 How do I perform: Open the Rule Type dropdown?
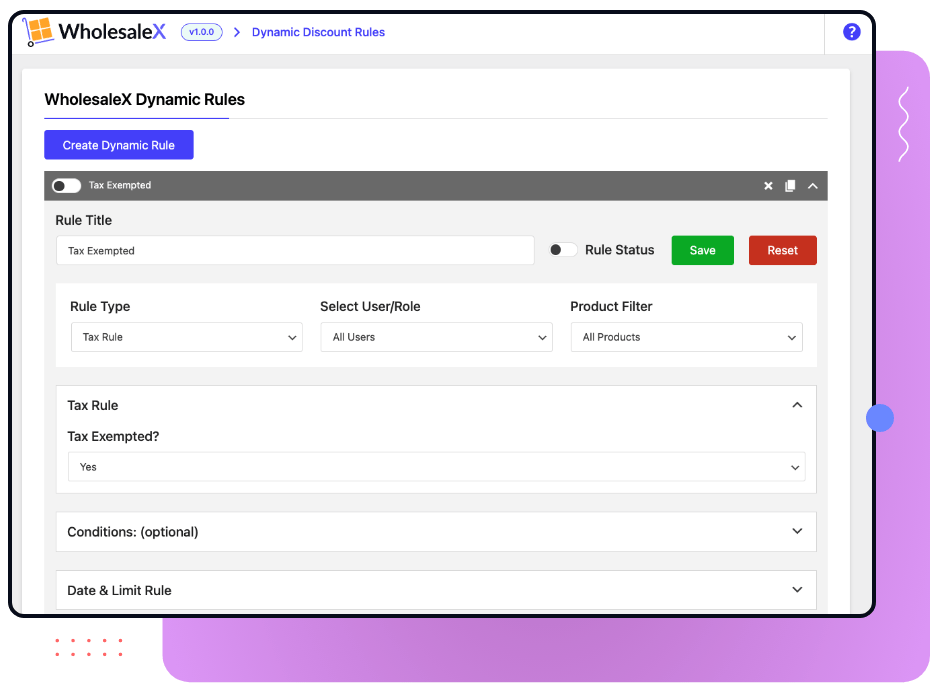click(187, 337)
